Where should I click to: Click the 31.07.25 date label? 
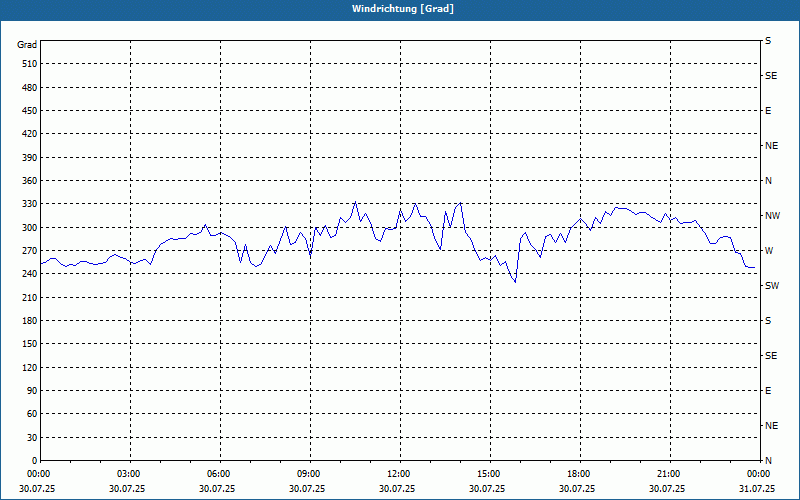(x=757, y=488)
